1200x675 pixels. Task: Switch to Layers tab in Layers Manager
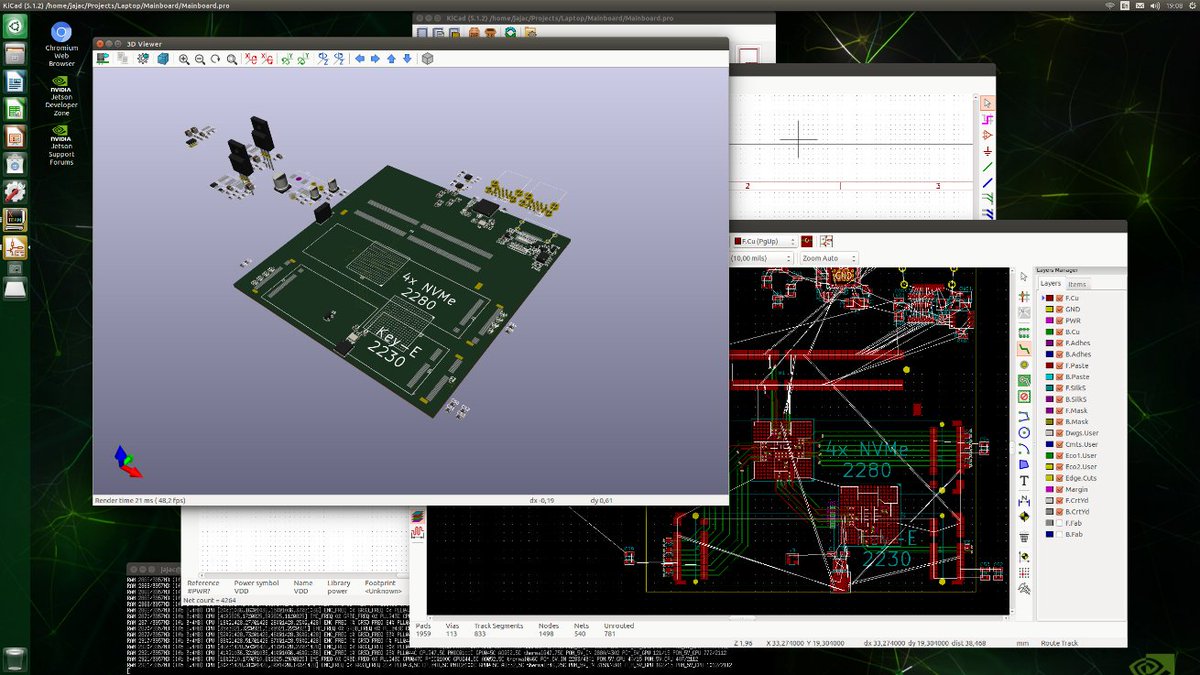pos(1050,283)
